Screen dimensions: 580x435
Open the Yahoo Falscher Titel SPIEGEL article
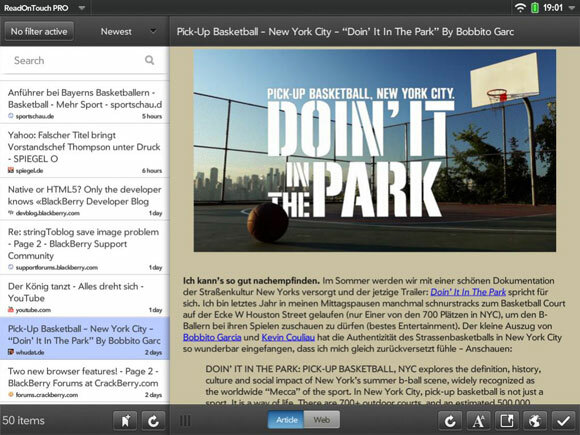85,152
